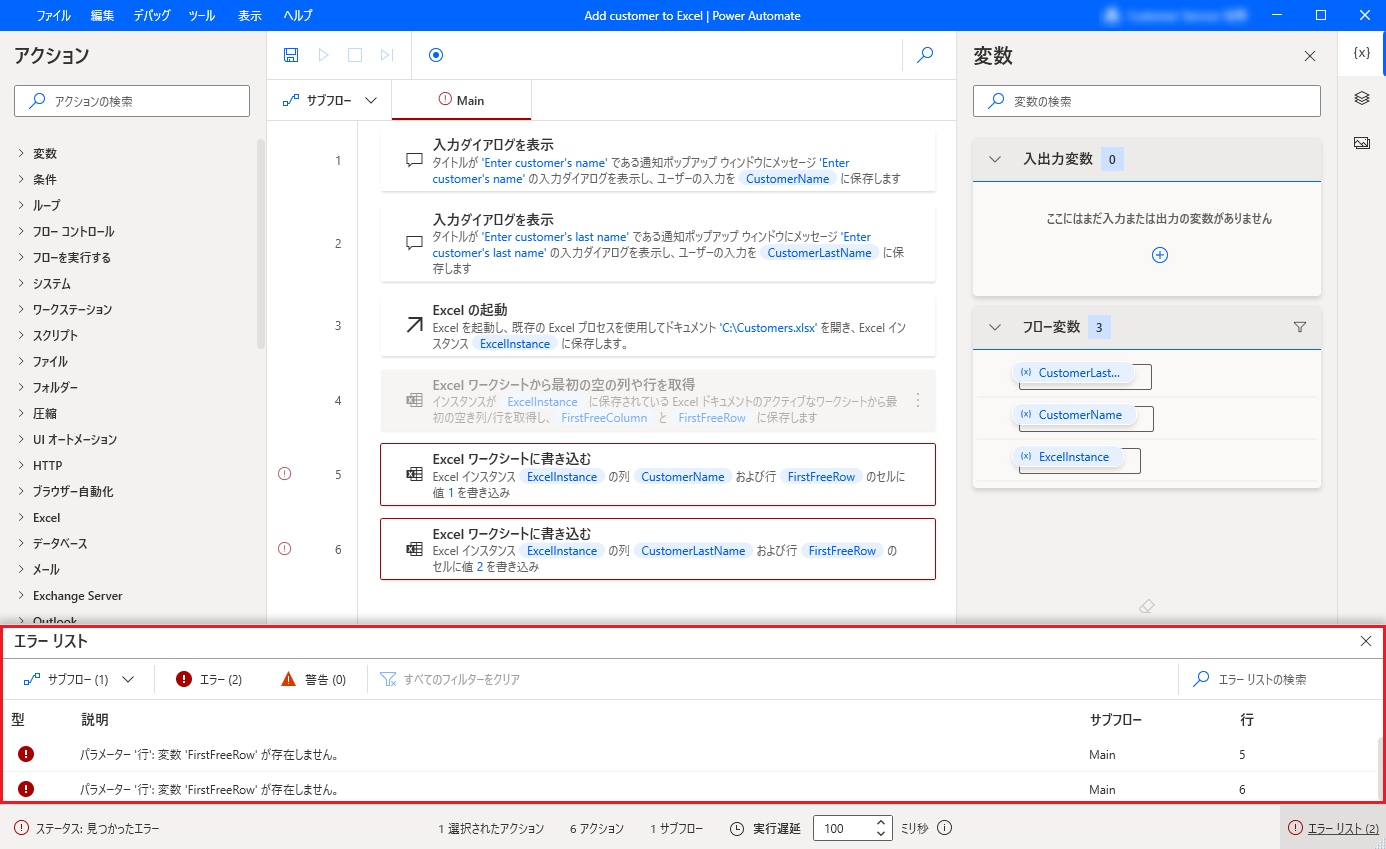Click the error icon in first error row
Viewport: 1386px width, 849px height.
(x=26, y=754)
